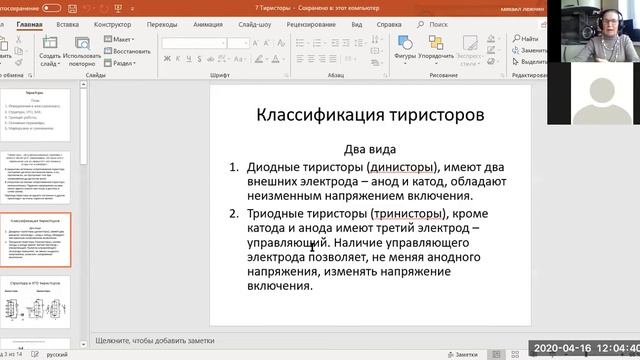Screen dimensions: 640x360
Task: Open the Вид tab
Action: [x=357, y=24]
